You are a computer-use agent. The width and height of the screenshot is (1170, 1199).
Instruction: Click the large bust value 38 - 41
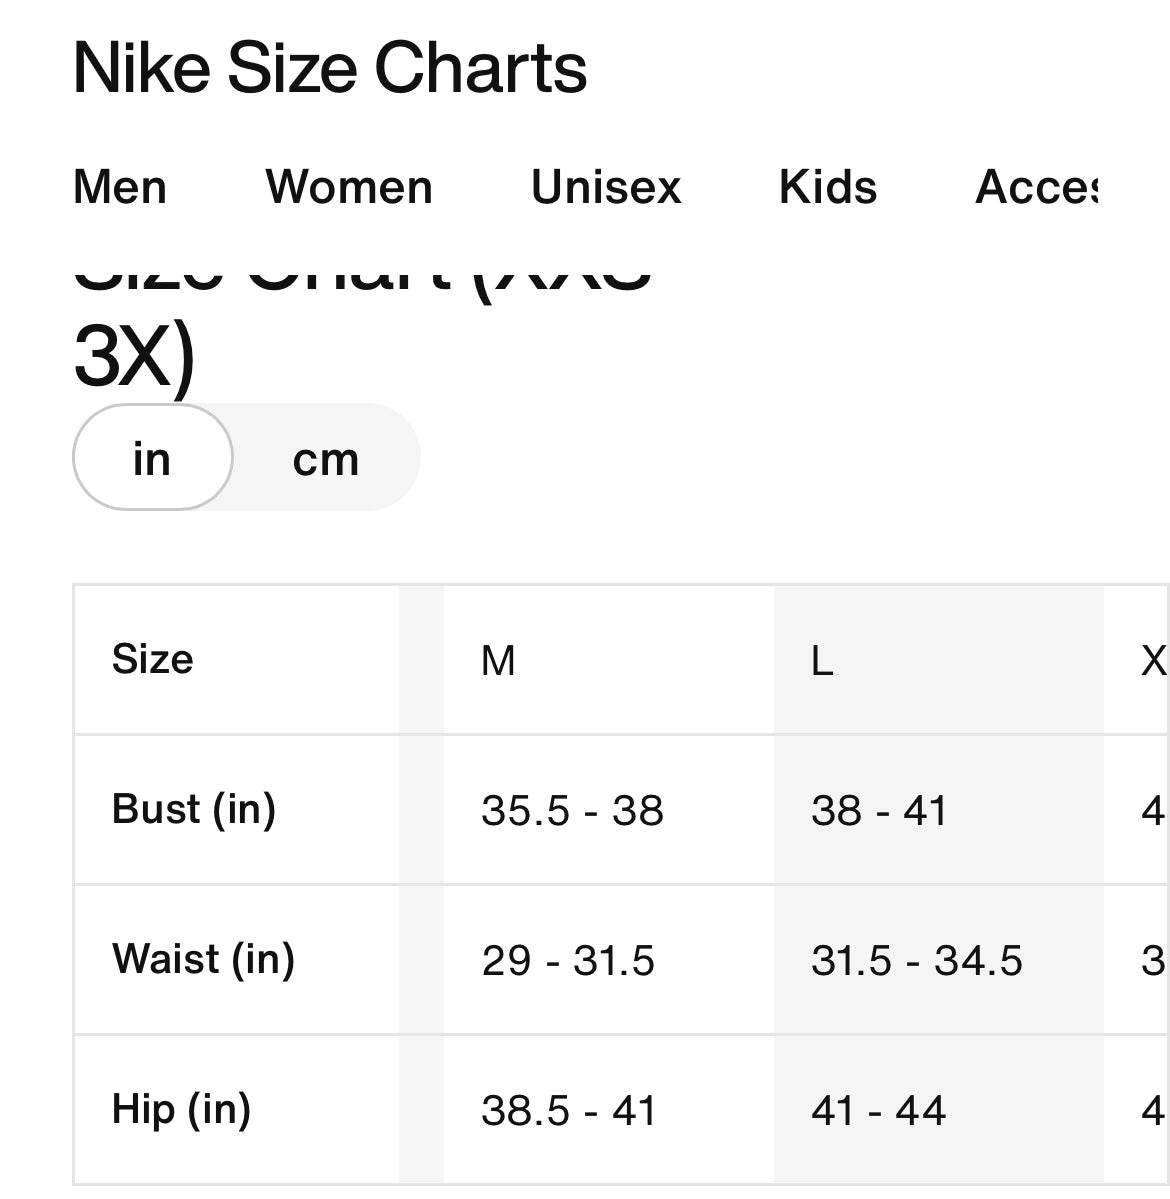pos(879,811)
